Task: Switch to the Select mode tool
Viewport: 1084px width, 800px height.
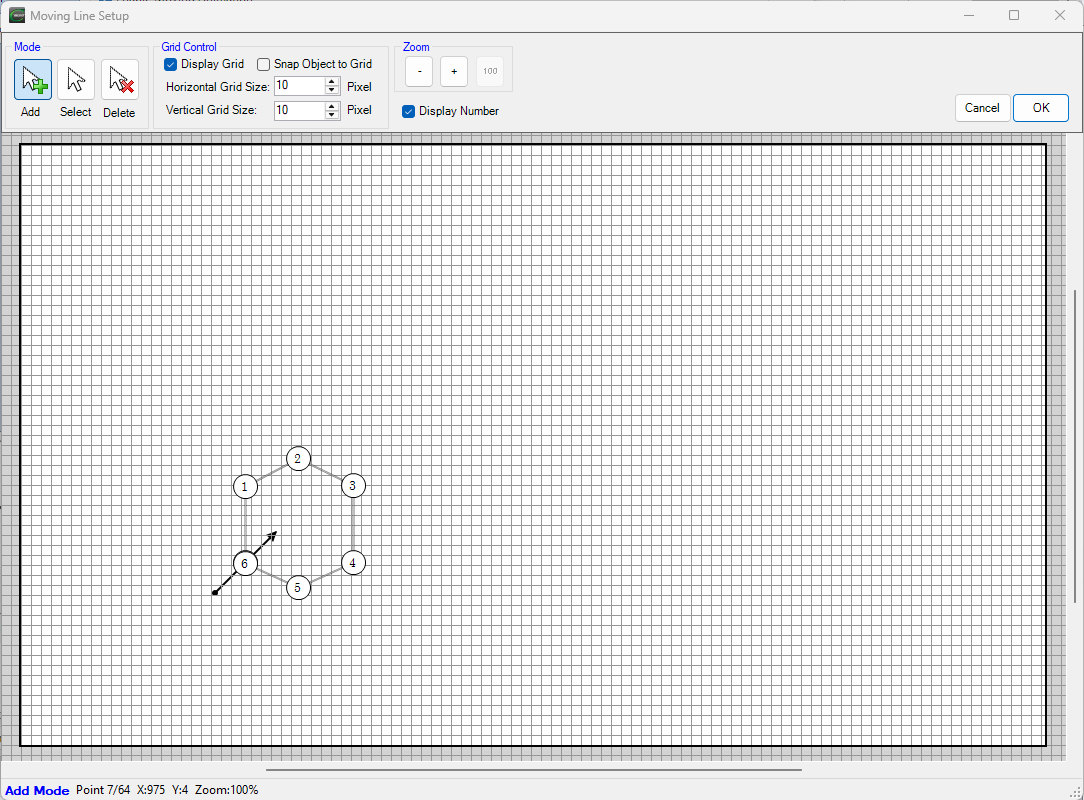Action: [x=75, y=80]
